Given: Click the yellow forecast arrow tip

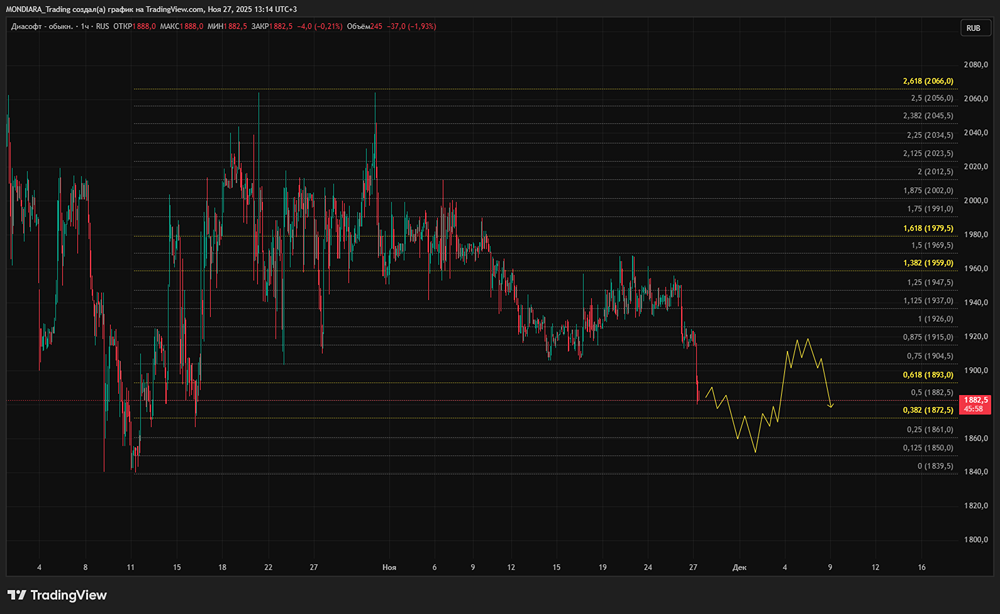Looking at the screenshot, I should 831,406.
